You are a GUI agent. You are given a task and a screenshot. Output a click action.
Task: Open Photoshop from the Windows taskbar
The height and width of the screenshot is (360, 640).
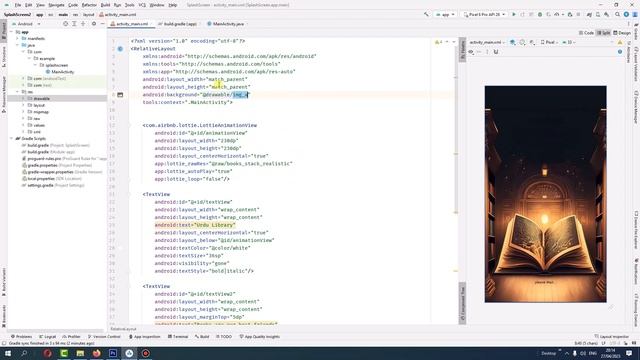(113, 353)
